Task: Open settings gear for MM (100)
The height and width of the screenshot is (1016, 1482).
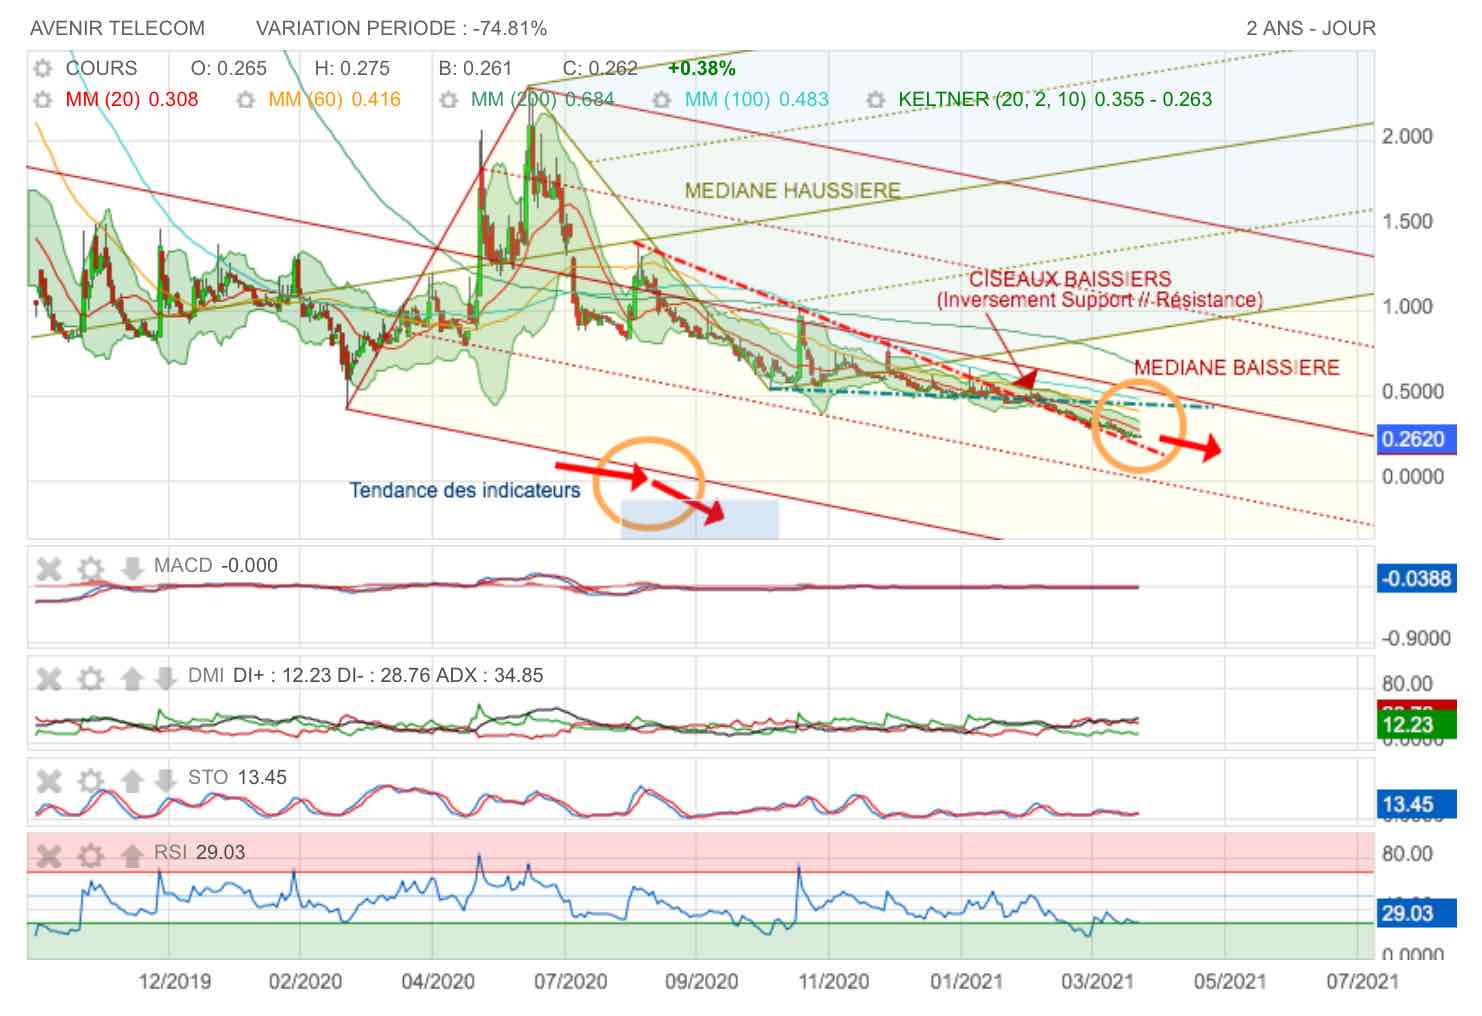Action: (661, 100)
